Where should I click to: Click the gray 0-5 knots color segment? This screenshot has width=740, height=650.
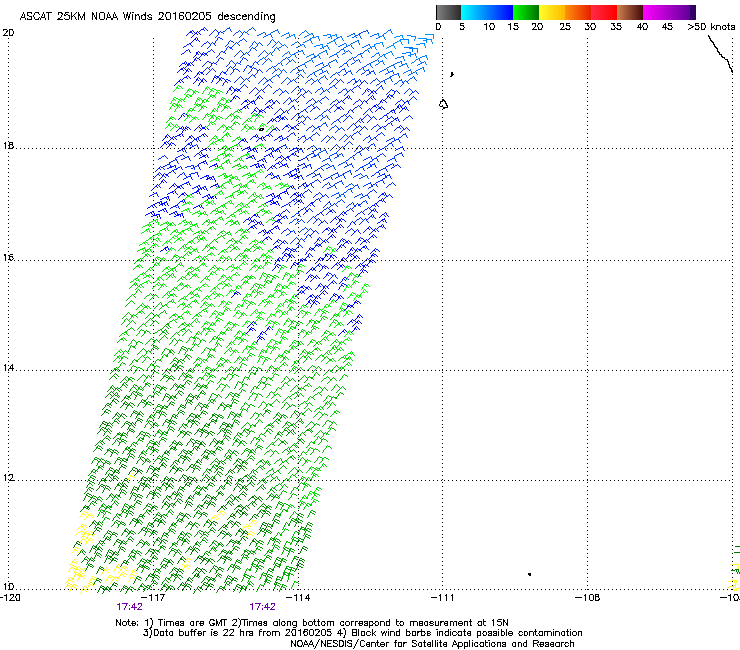pyautogui.click(x=448, y=12)
